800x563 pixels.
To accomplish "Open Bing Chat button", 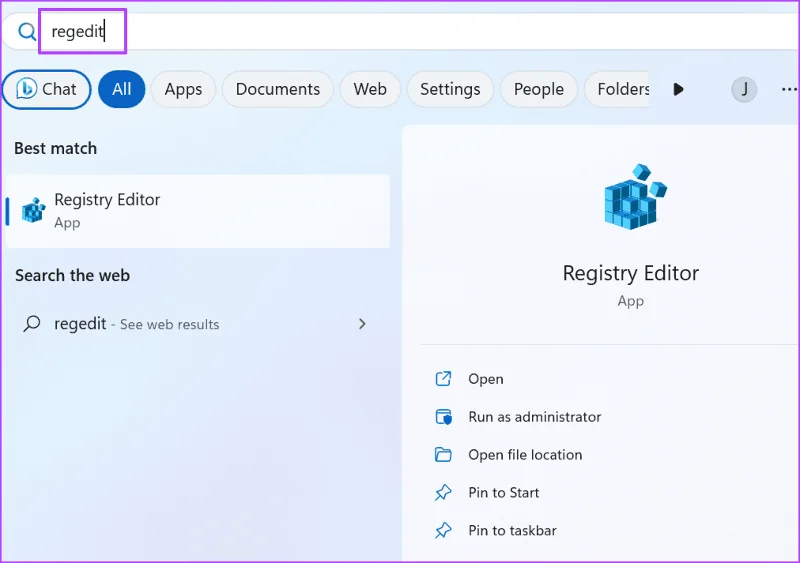I will [x=46, y=89].
